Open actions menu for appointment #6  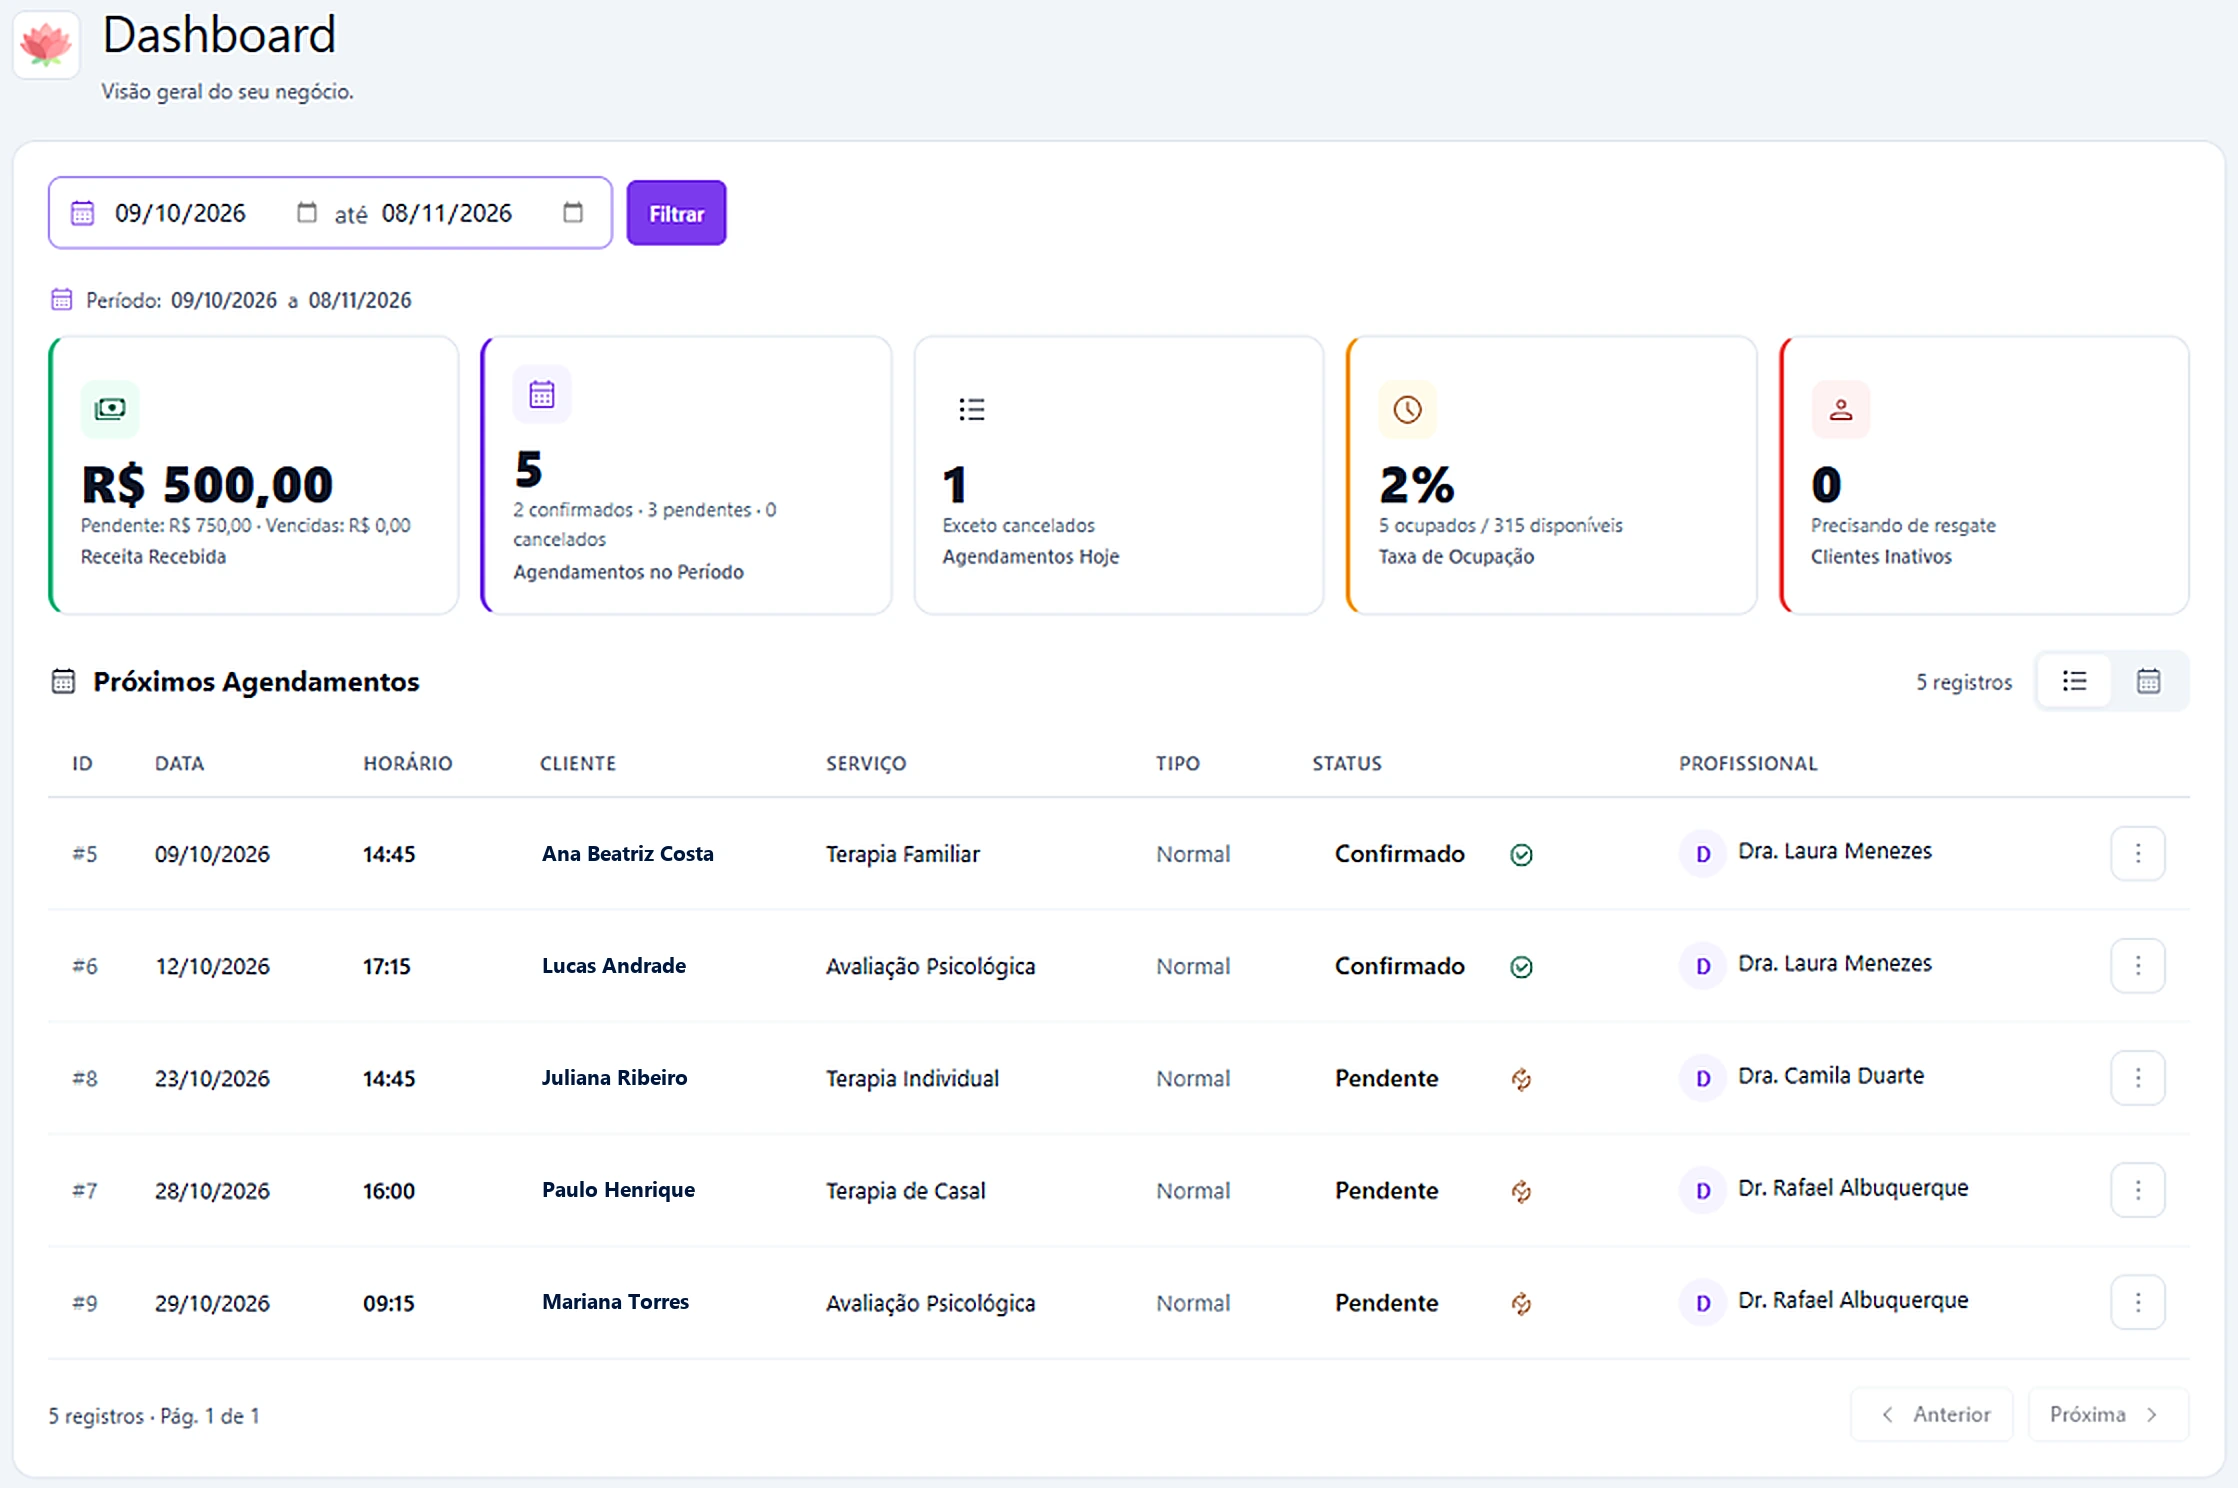coord(2138,965)
